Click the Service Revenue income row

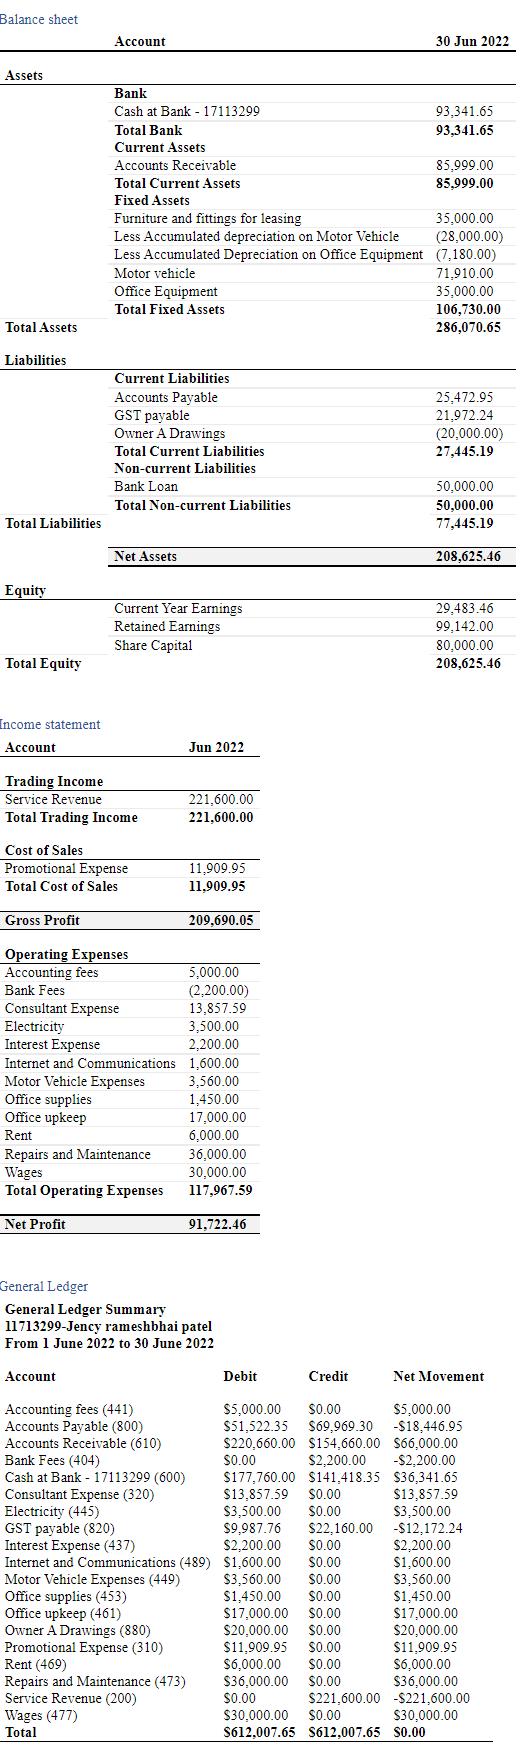[x=130, y=799]
